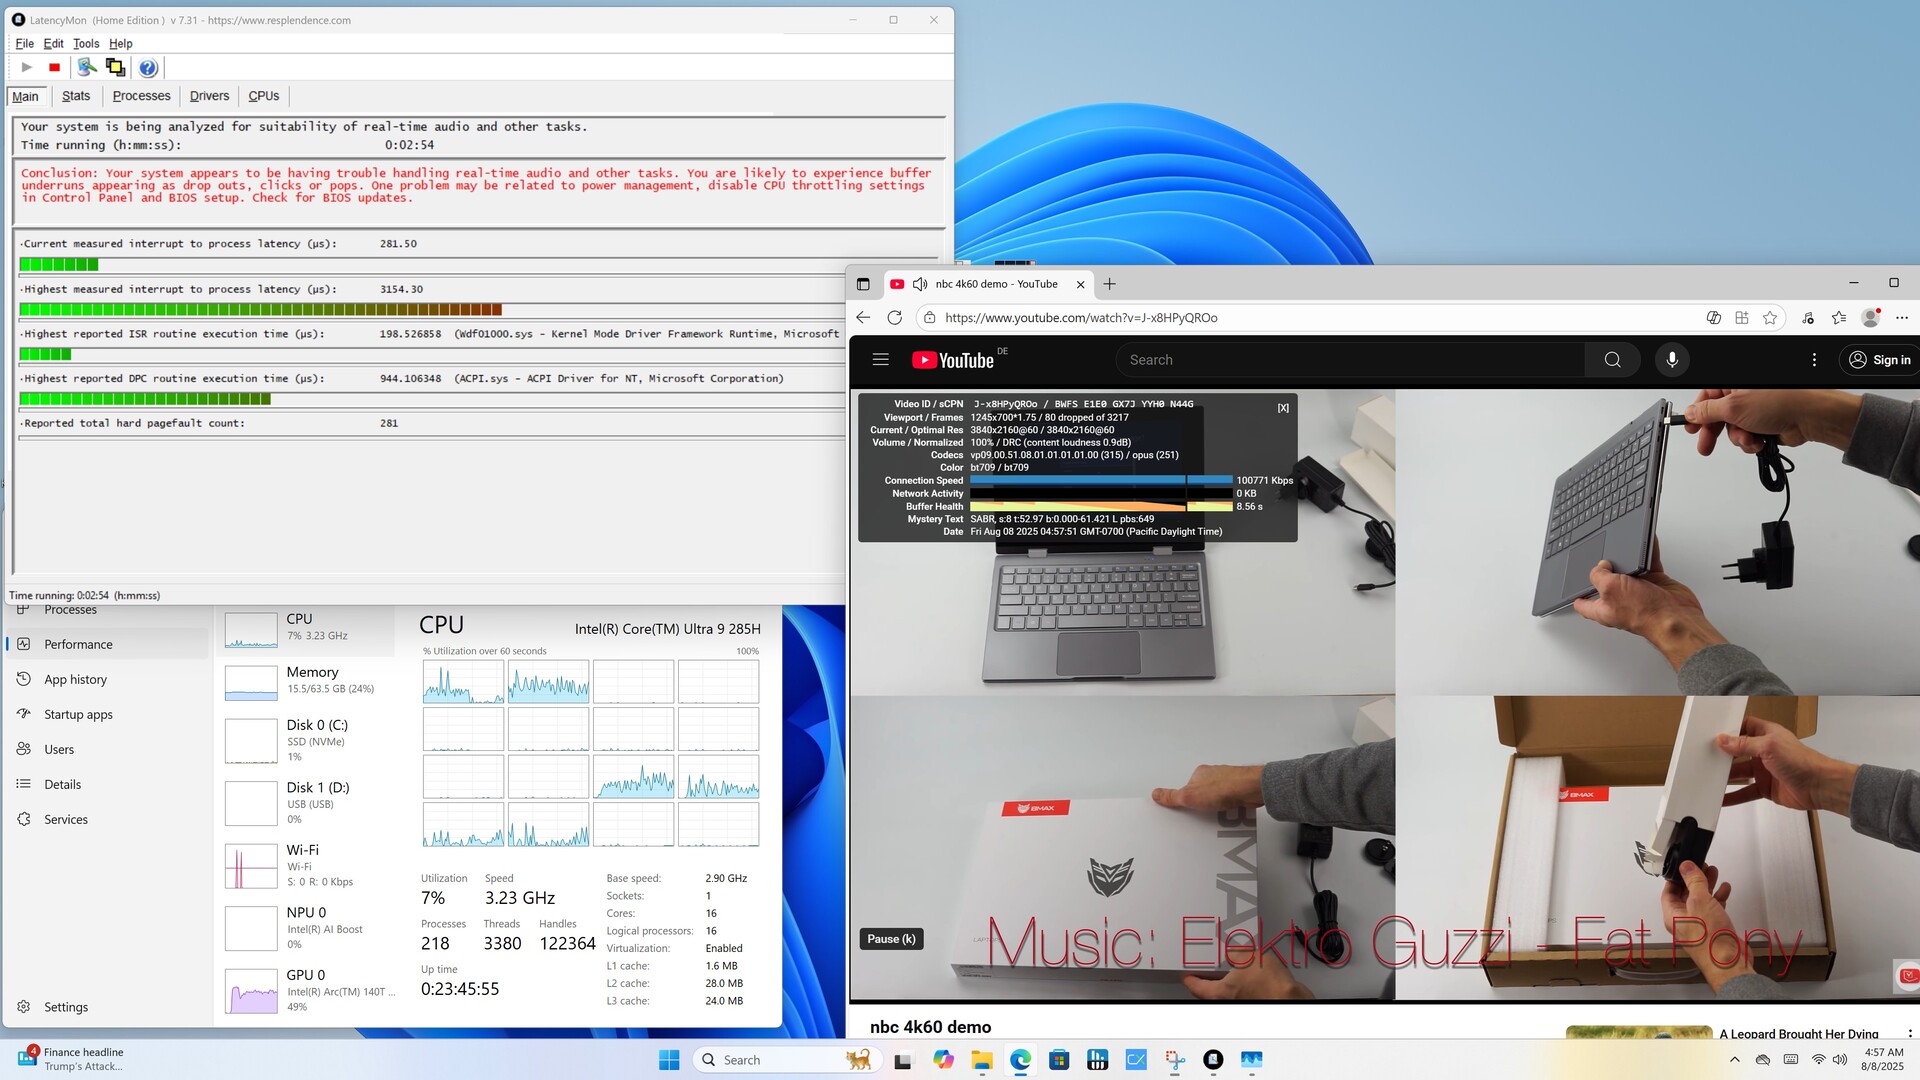Screen dimensions: 1920x1080
Task: Go back in the Edge browser
Action: click(863, 317)
